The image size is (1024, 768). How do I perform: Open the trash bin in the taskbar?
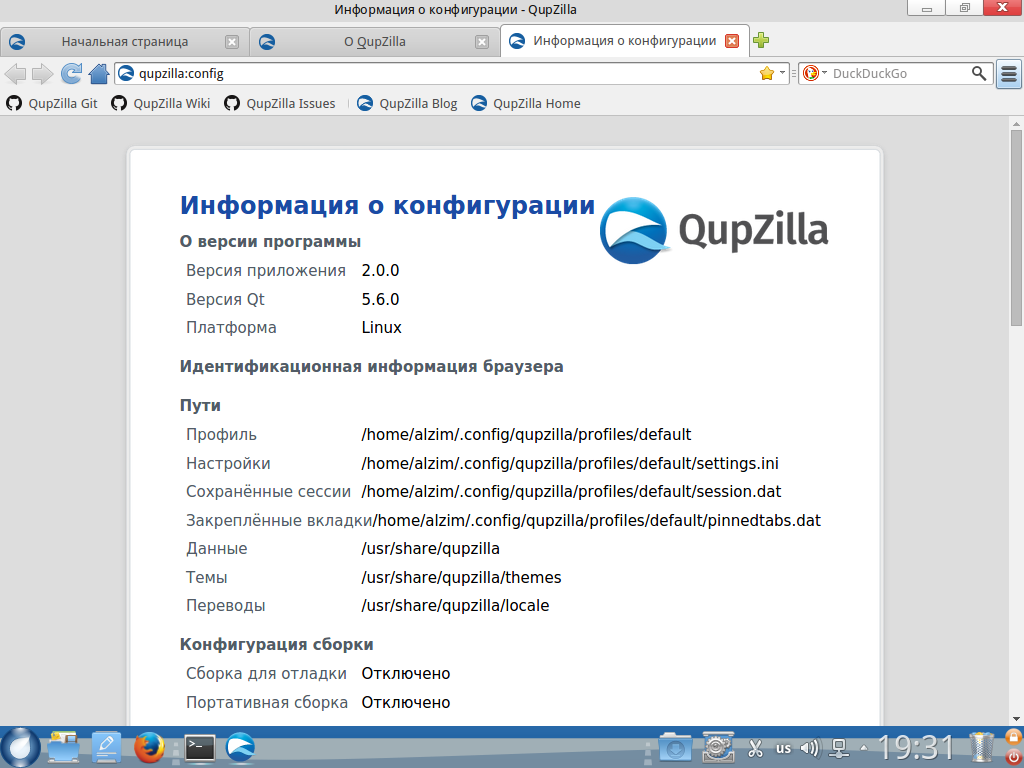pos(980,747)
